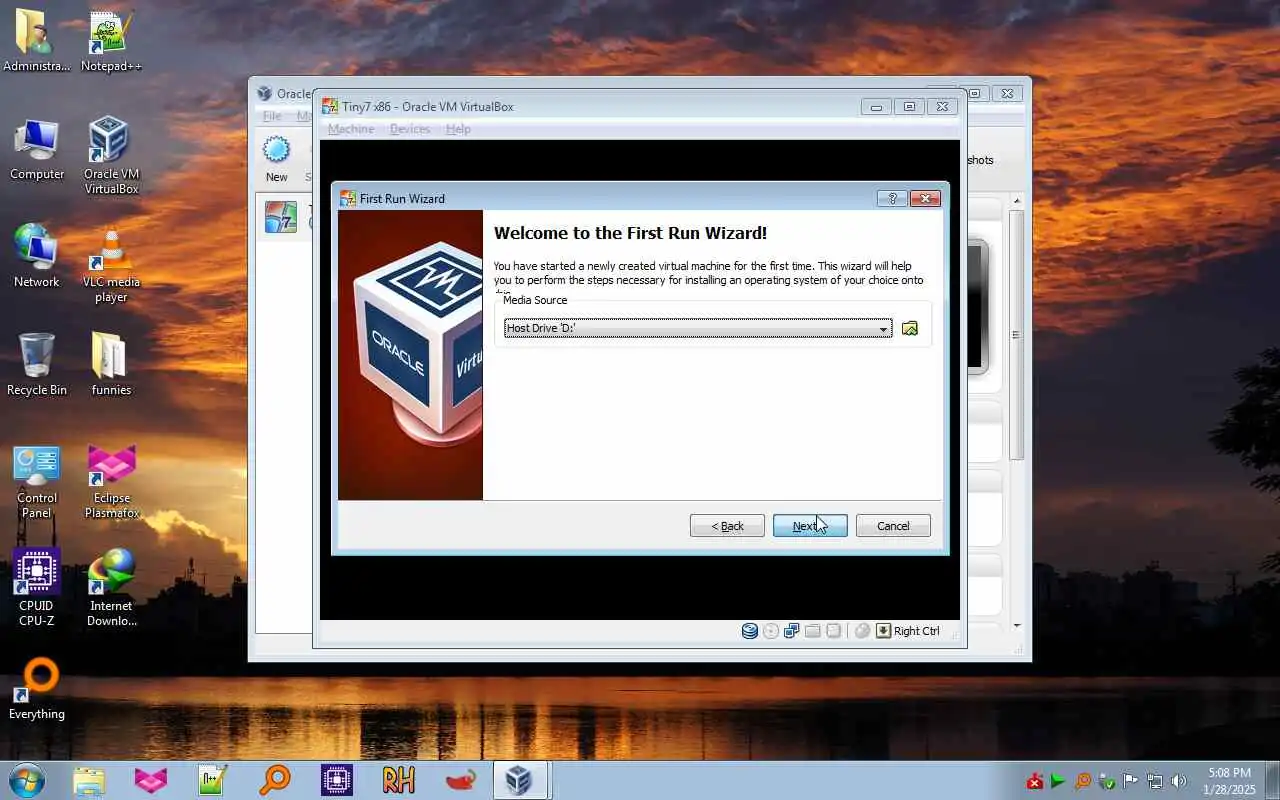1280x800 pixels.
Task: Click scroll-down arrow in VirtualBox Manager
Action: (1017, 626)
